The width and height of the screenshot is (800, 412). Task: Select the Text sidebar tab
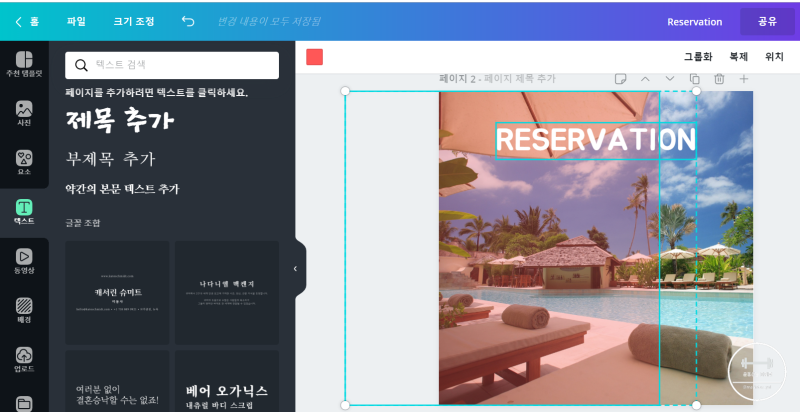(24, 212)
